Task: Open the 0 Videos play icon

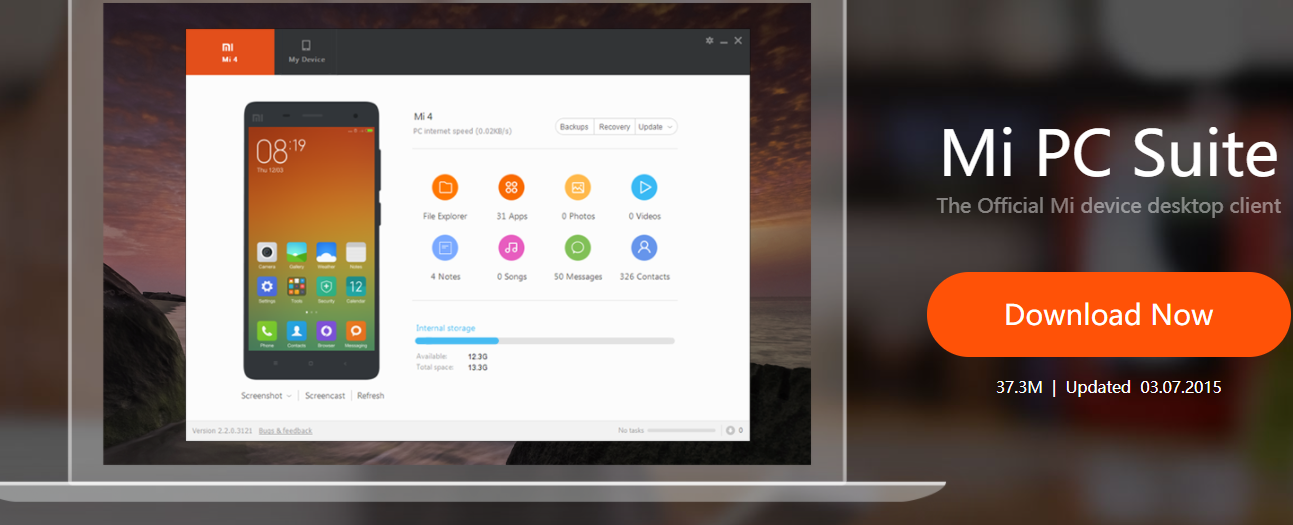Action: [644, 187]
